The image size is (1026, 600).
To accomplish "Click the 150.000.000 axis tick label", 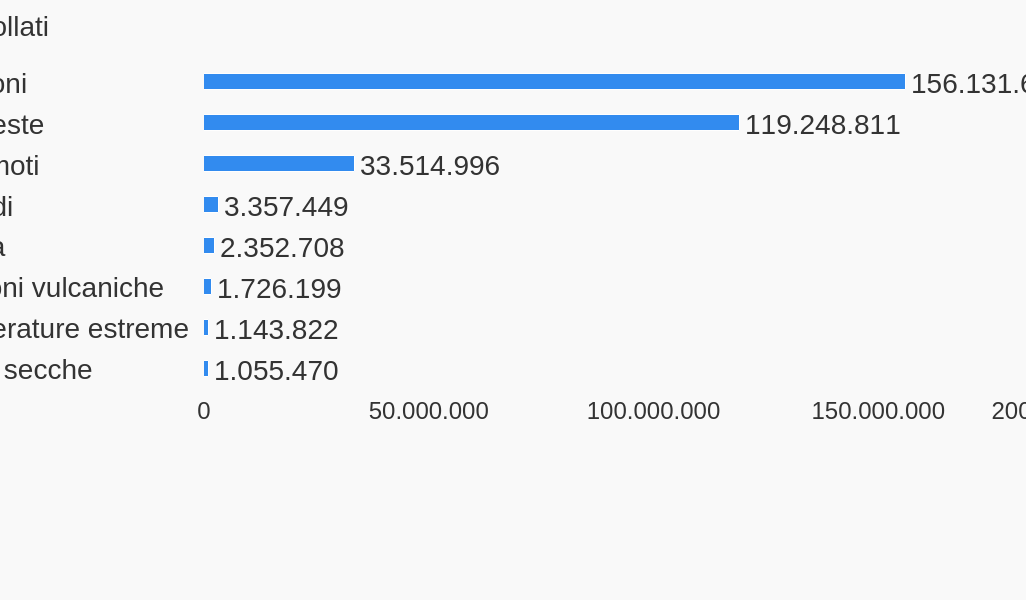I will click(877, 411).
